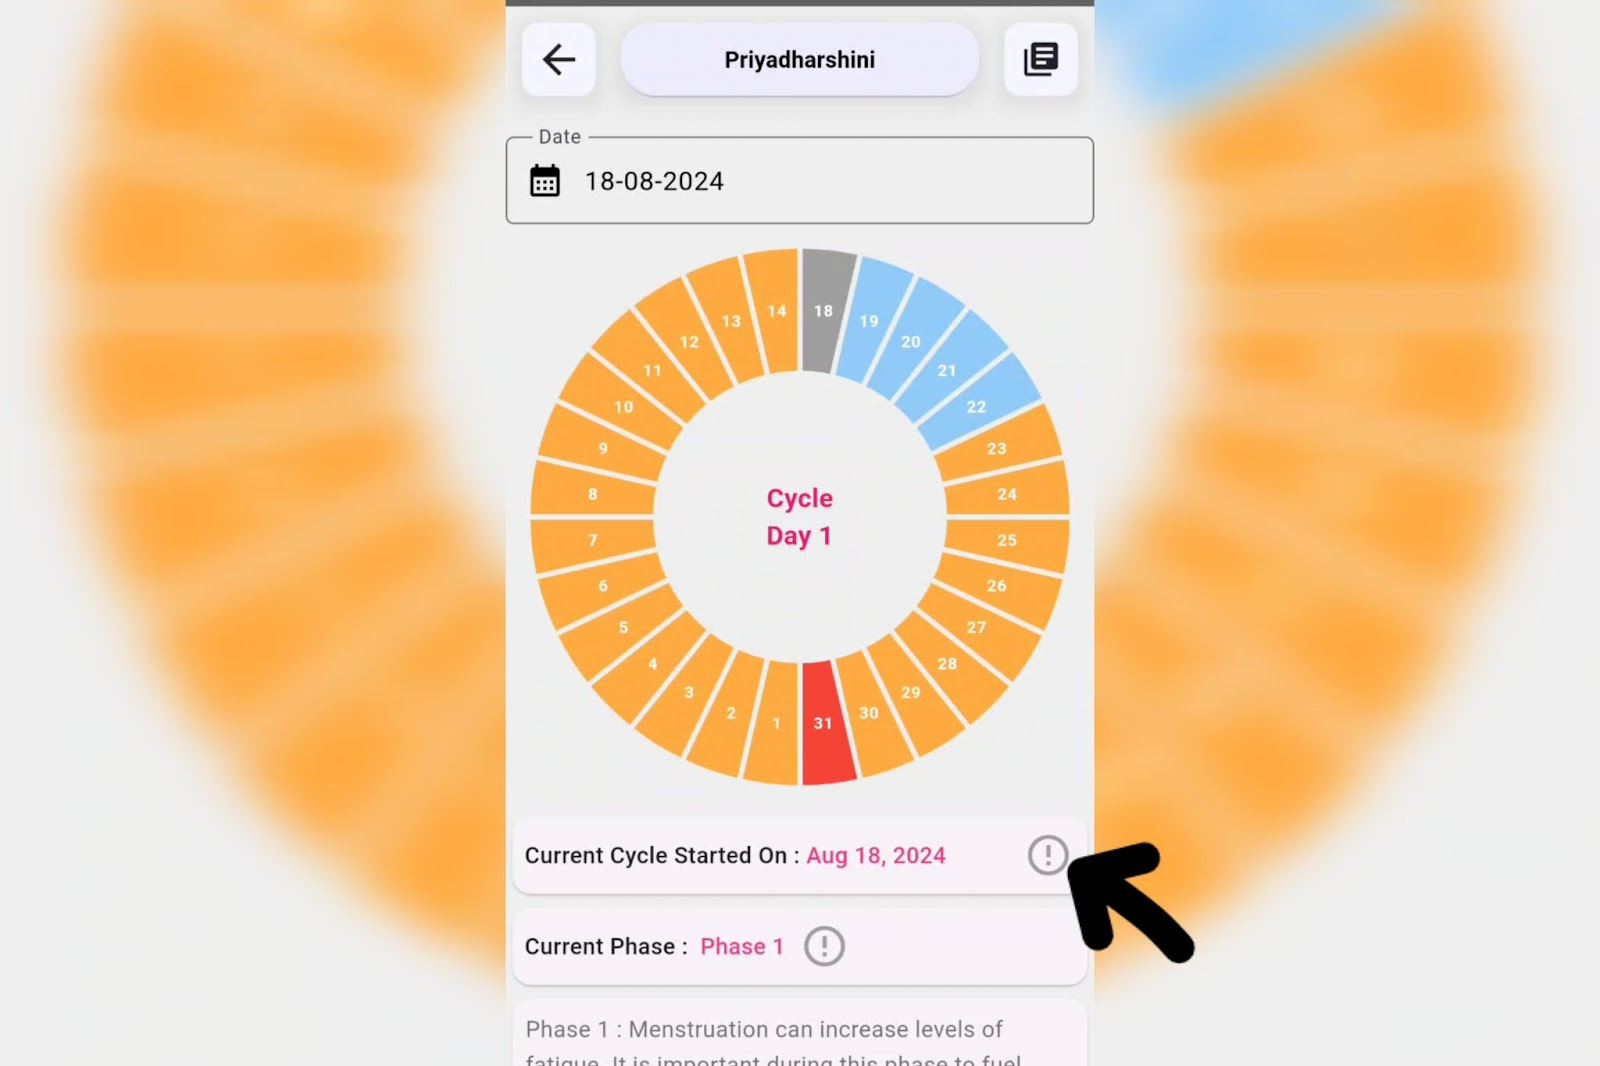
Task: Tap the Cycle Day 1 center text
Action: 799,517
